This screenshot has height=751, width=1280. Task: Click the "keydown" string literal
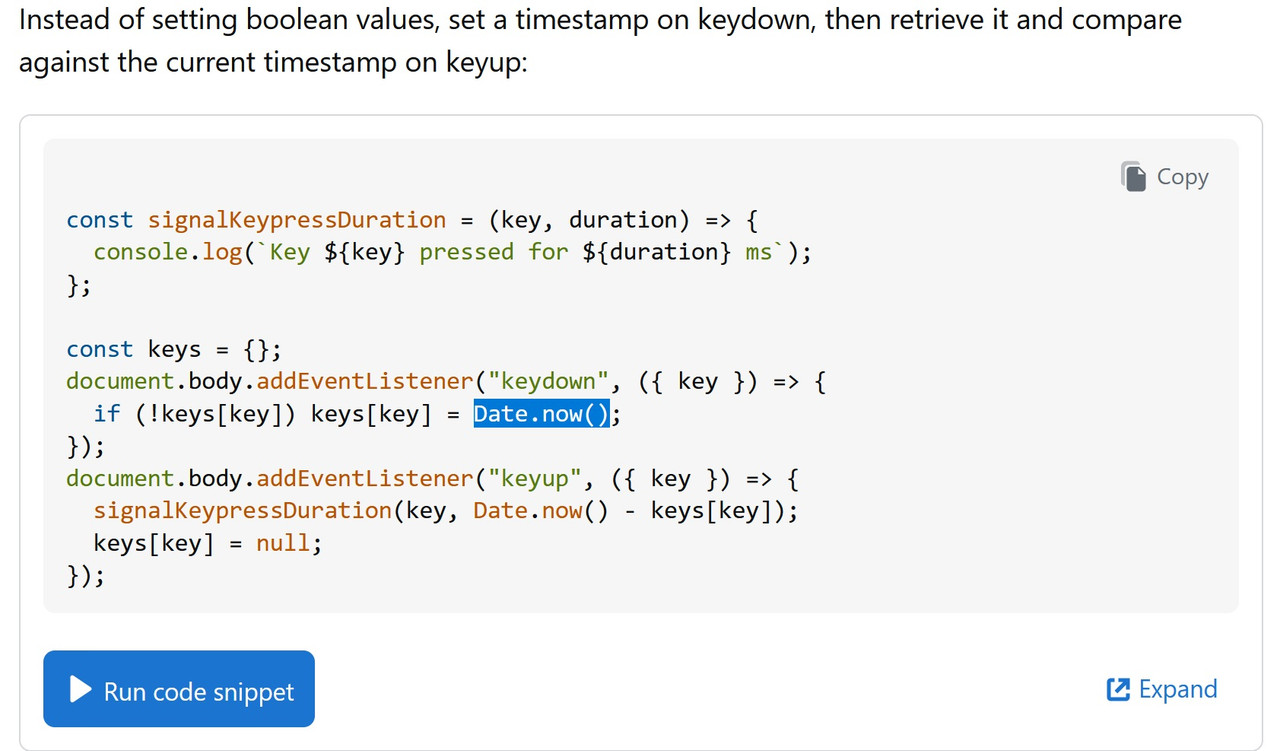point(549,381)
